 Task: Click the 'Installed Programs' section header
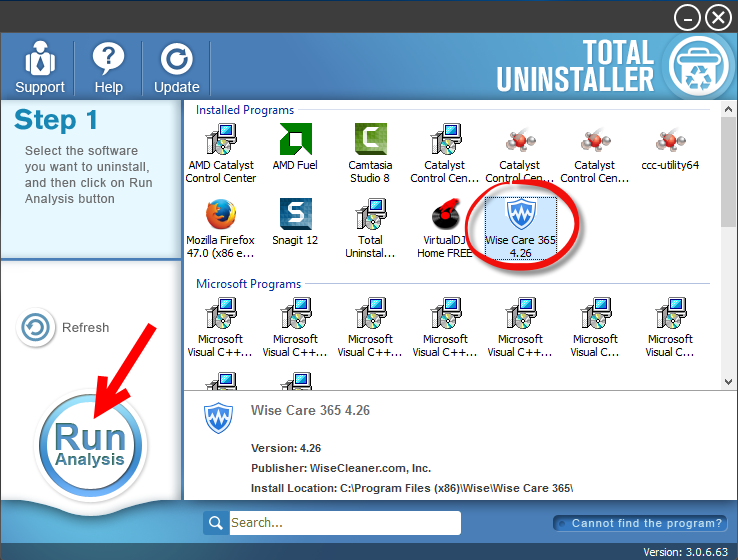[245, 110]
